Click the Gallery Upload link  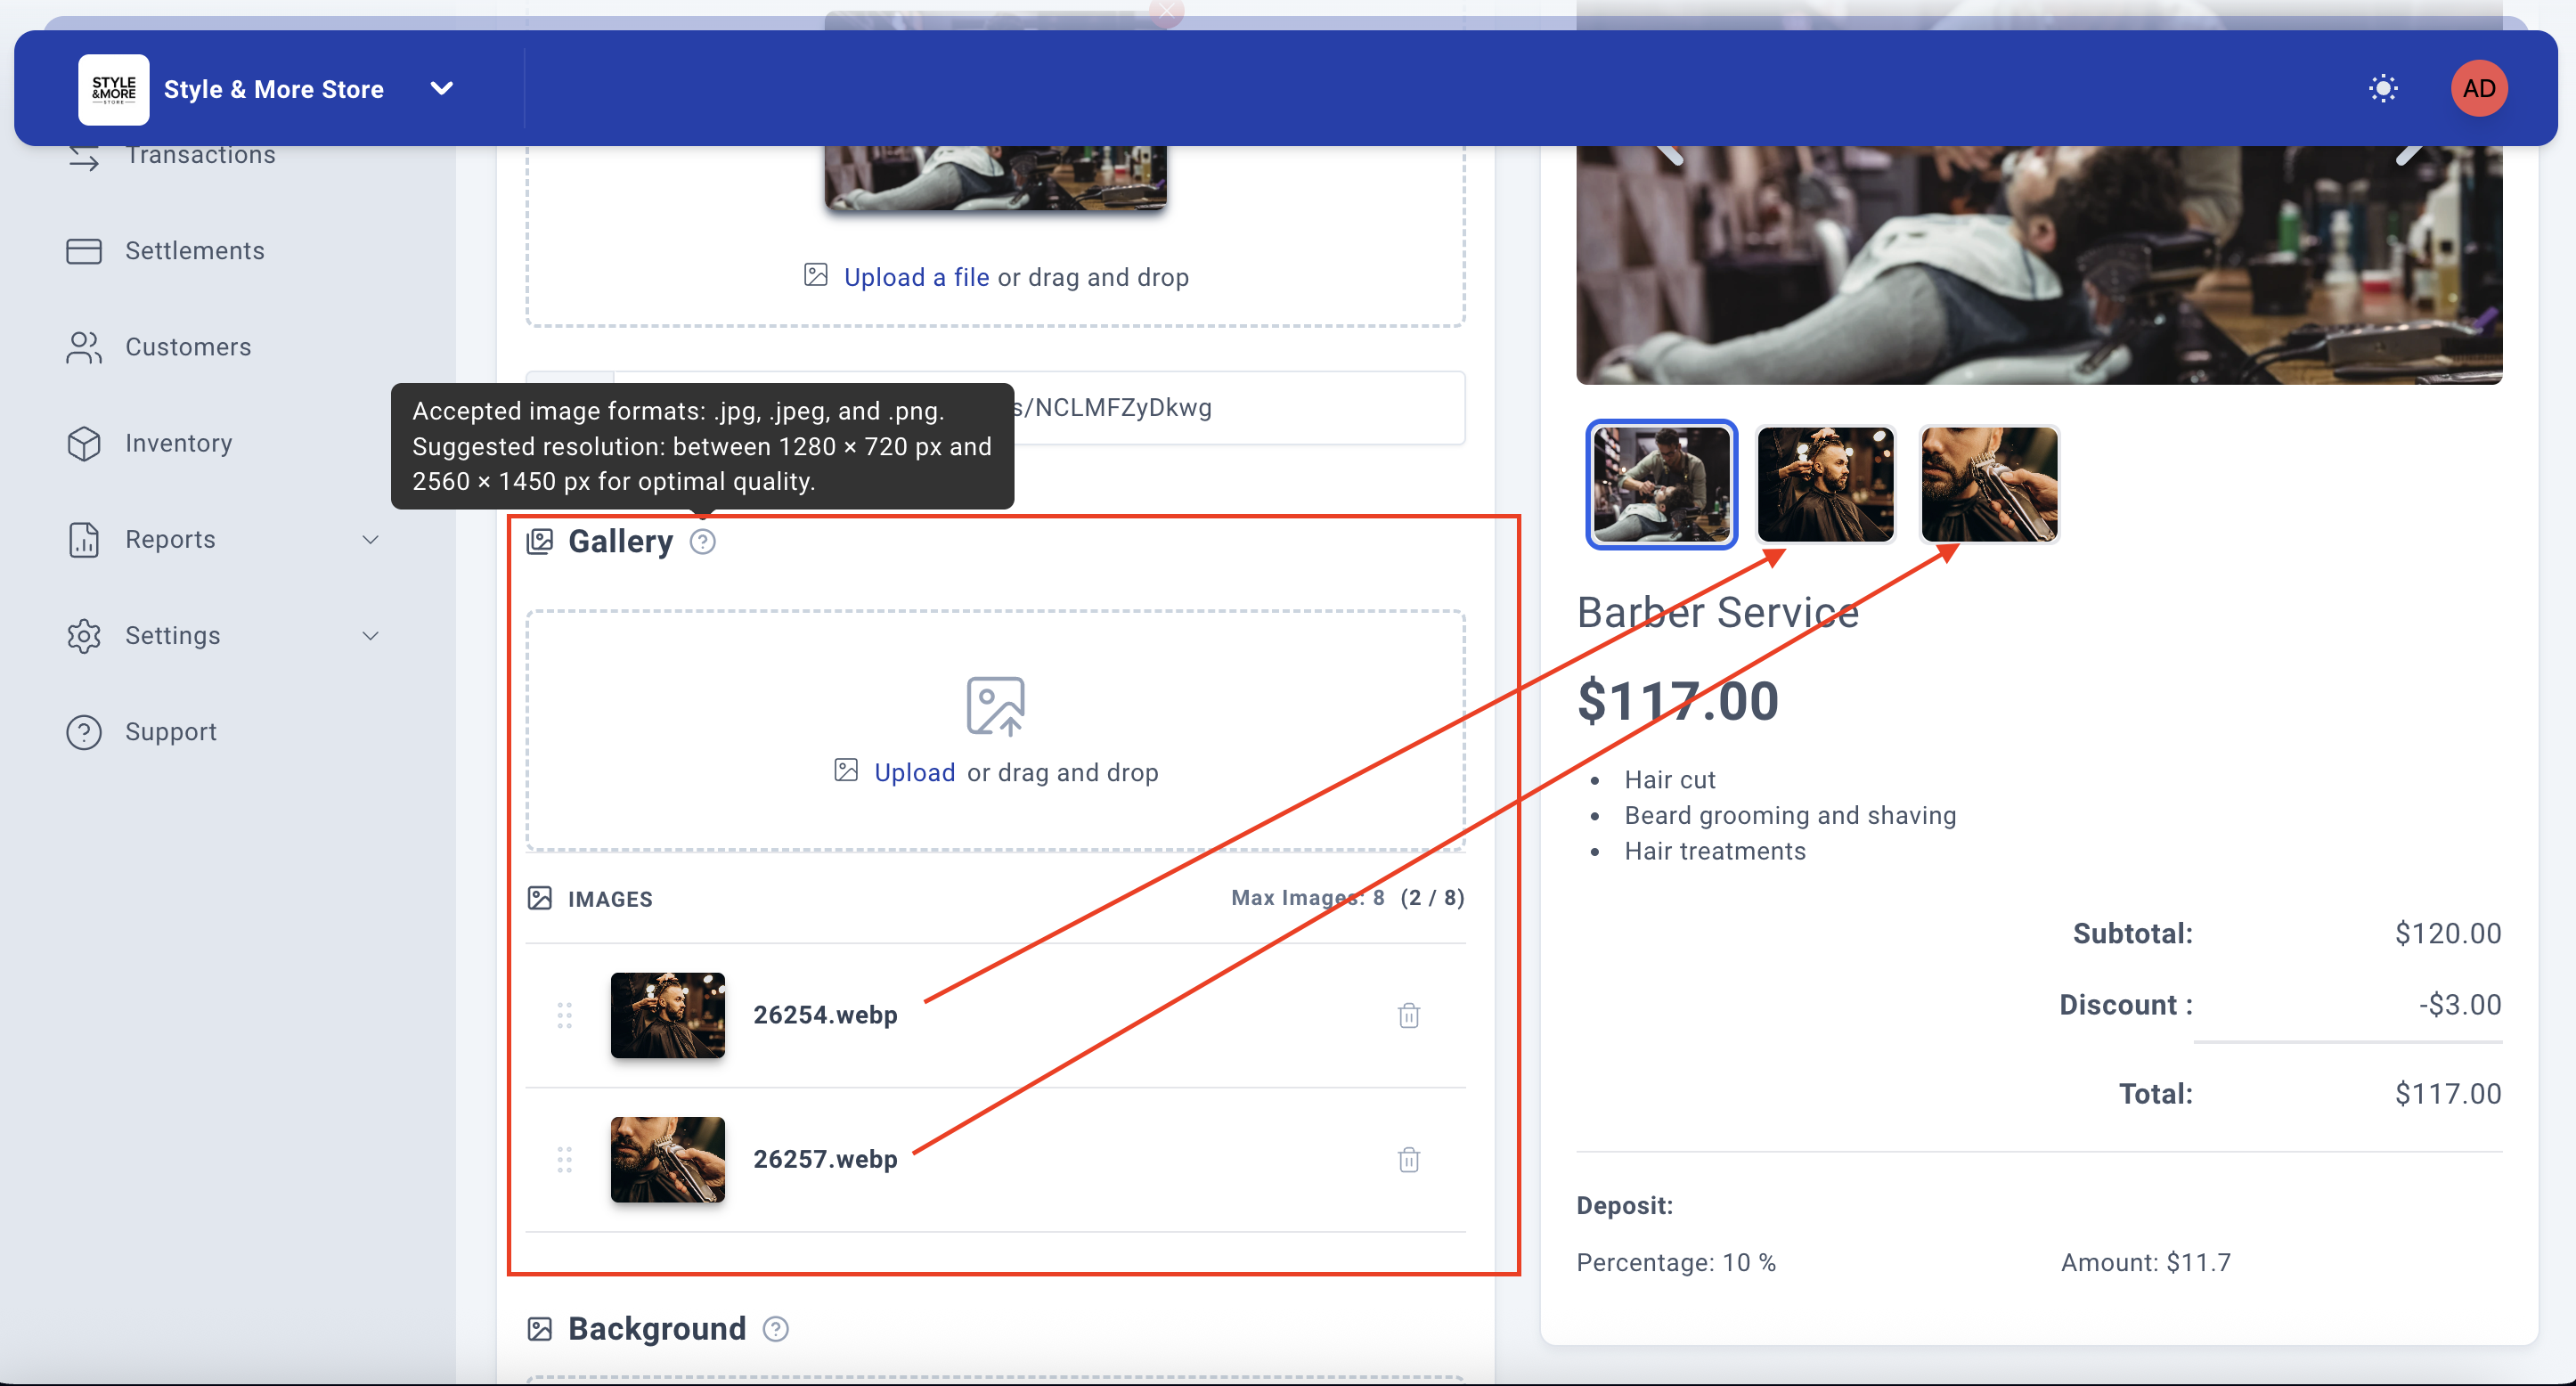pos(914,772)
